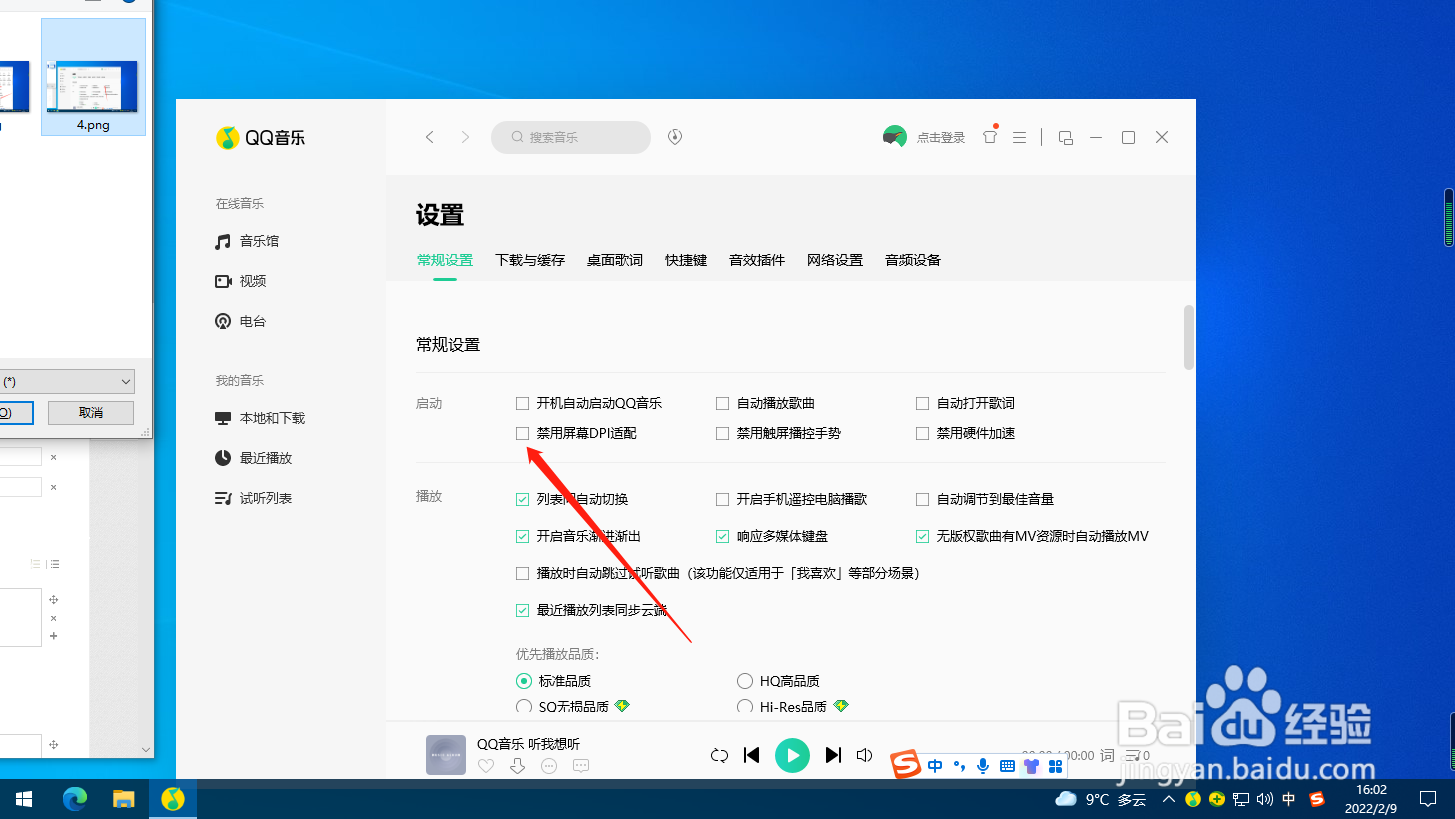Toggle Sogou input Chinese/English mode

tap(935, 766)
